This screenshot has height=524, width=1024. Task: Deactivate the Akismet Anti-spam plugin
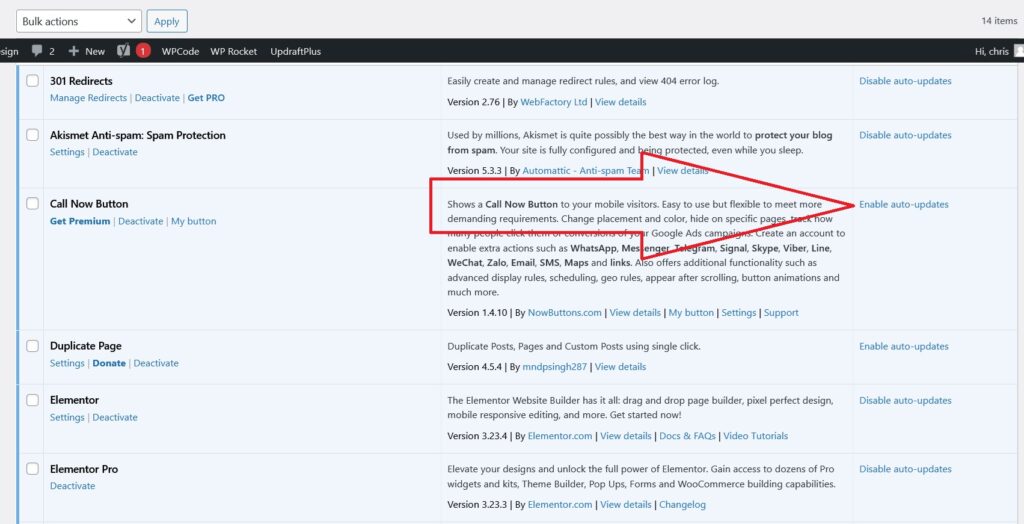coord(115,152)
